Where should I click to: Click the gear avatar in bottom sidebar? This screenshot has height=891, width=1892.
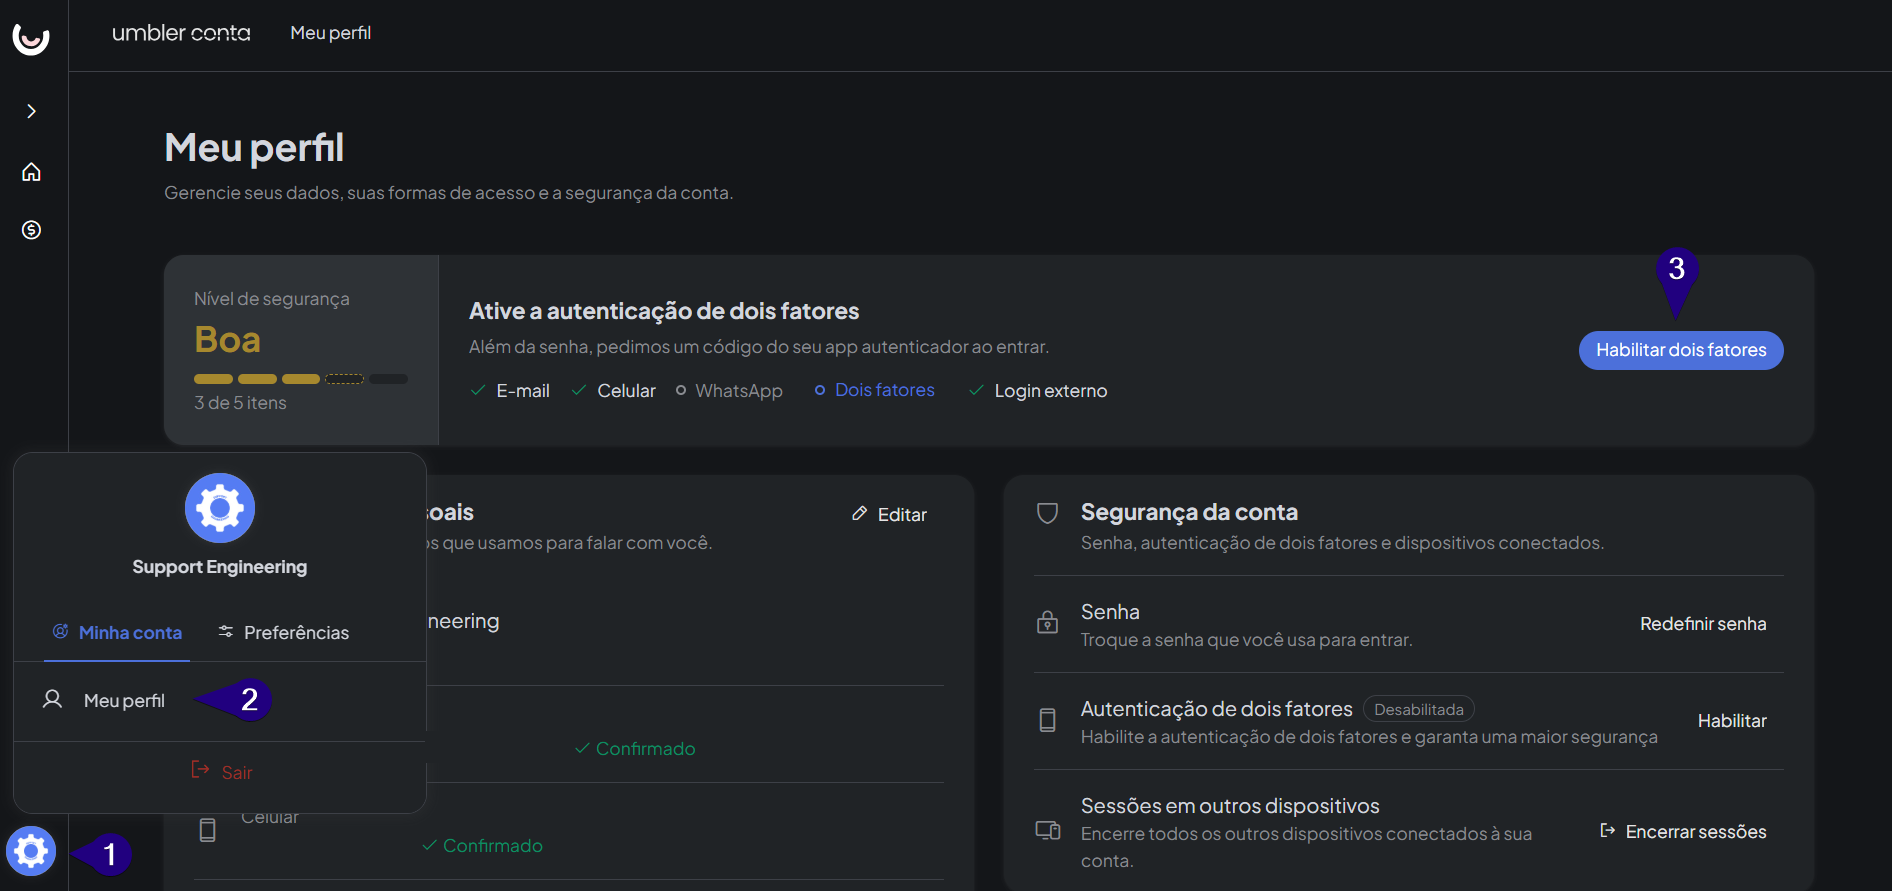pos(31,851)
